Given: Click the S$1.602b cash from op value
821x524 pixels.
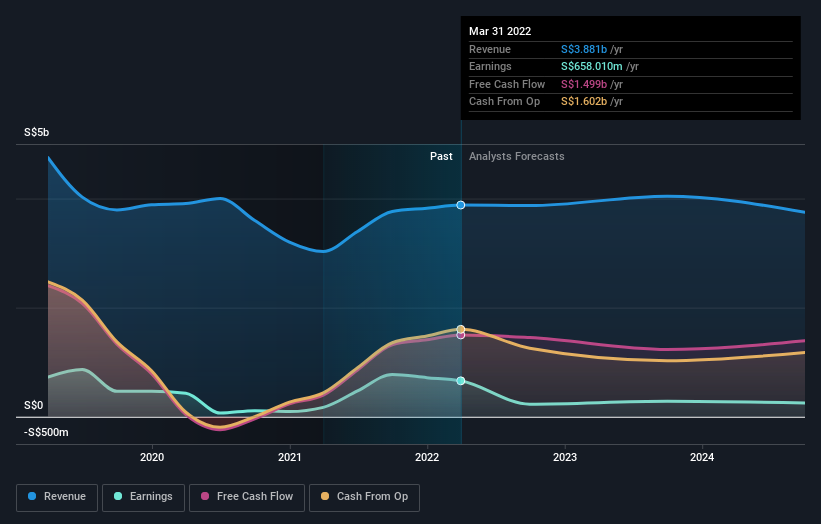Looking at the screenshot, I should tap(584, 102).
